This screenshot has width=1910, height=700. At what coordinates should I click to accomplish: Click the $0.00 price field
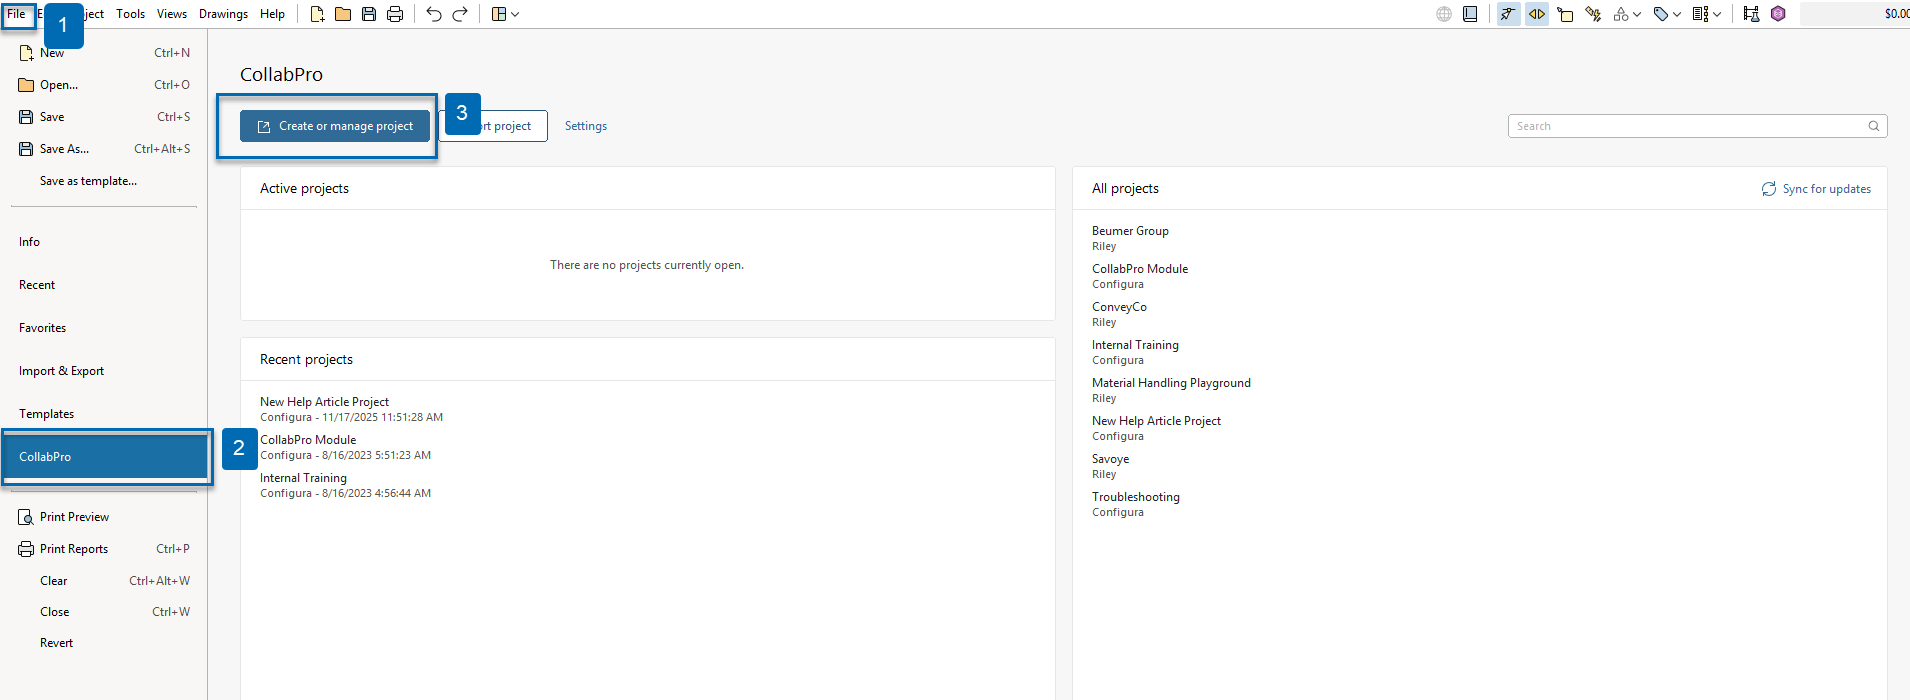pos(1855,14)
